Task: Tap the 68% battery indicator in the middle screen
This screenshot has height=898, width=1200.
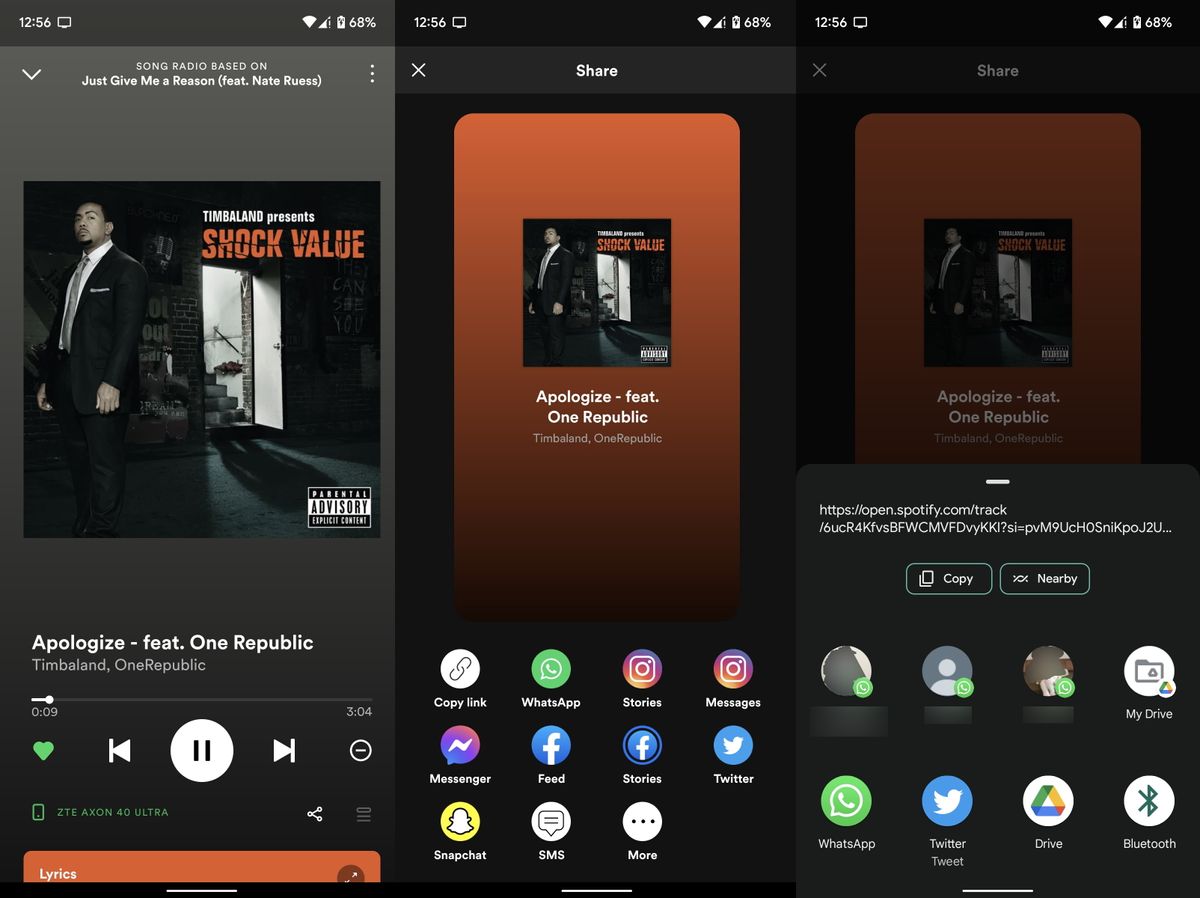Action: point(751,22)
